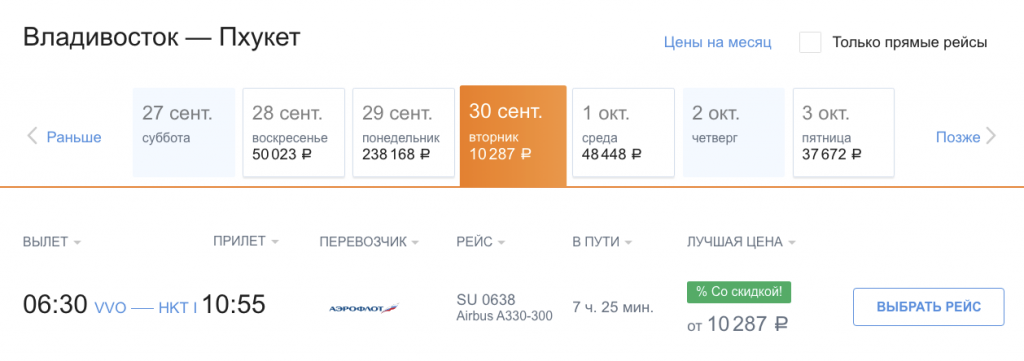Open the ПЕРЕВОЗЧИК sort dropdown
This screenshot has width=1024, height=361.
pyautogui.click(x=369, y=242)
